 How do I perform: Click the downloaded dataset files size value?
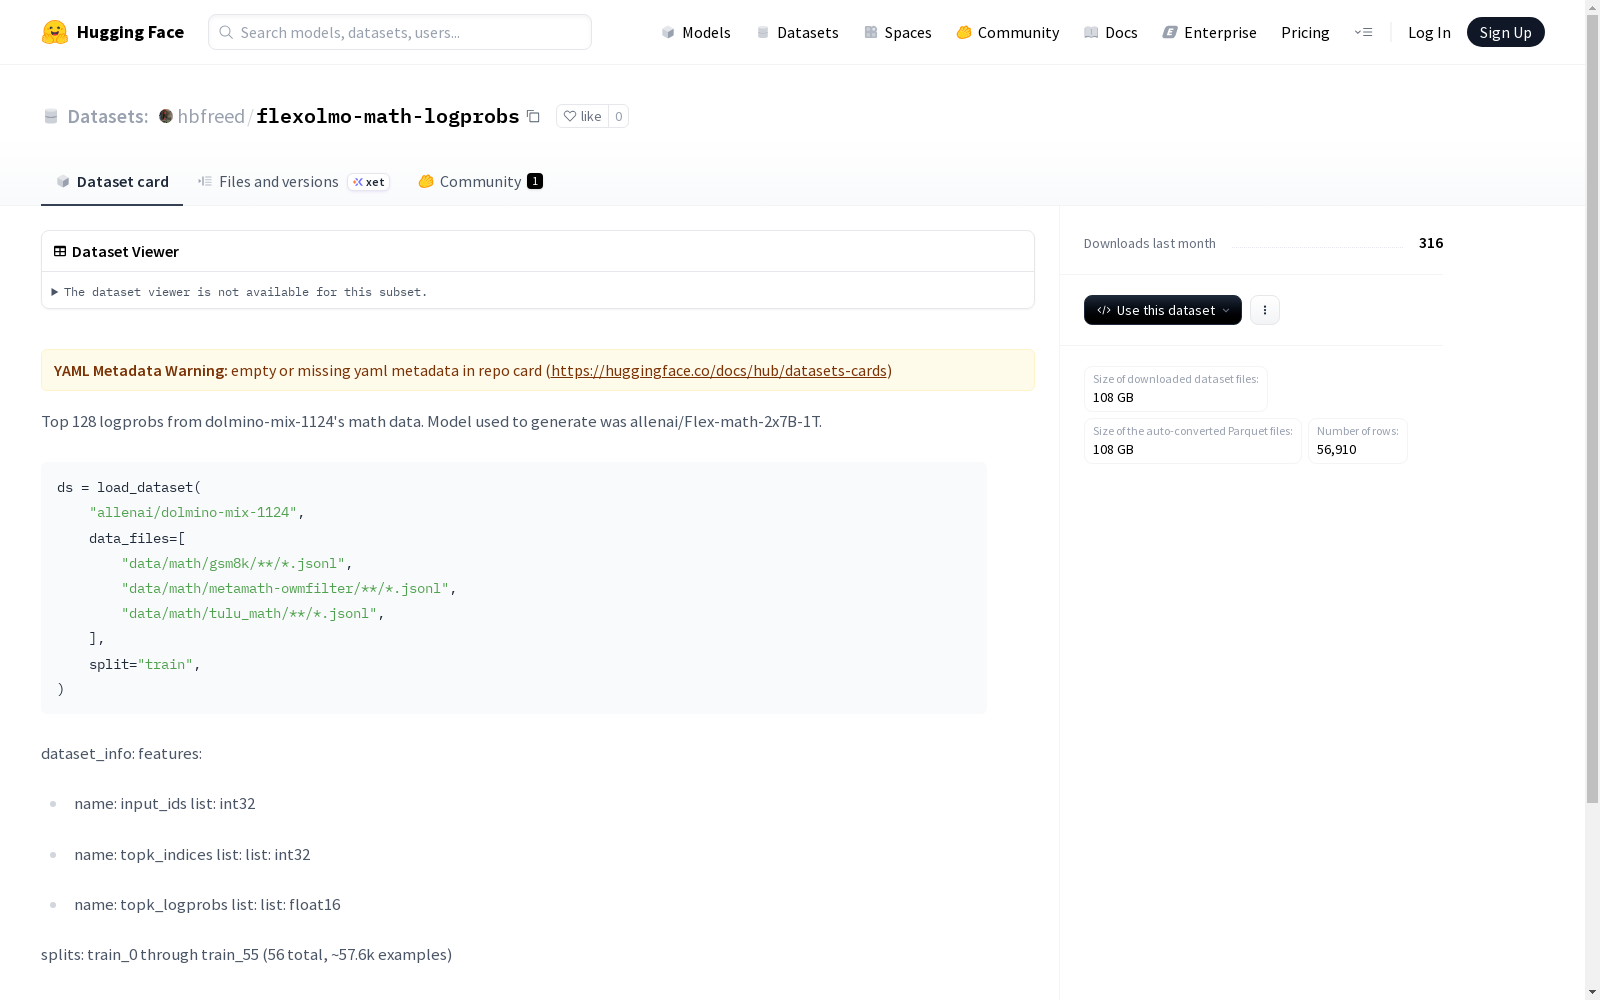[1113, 397]
